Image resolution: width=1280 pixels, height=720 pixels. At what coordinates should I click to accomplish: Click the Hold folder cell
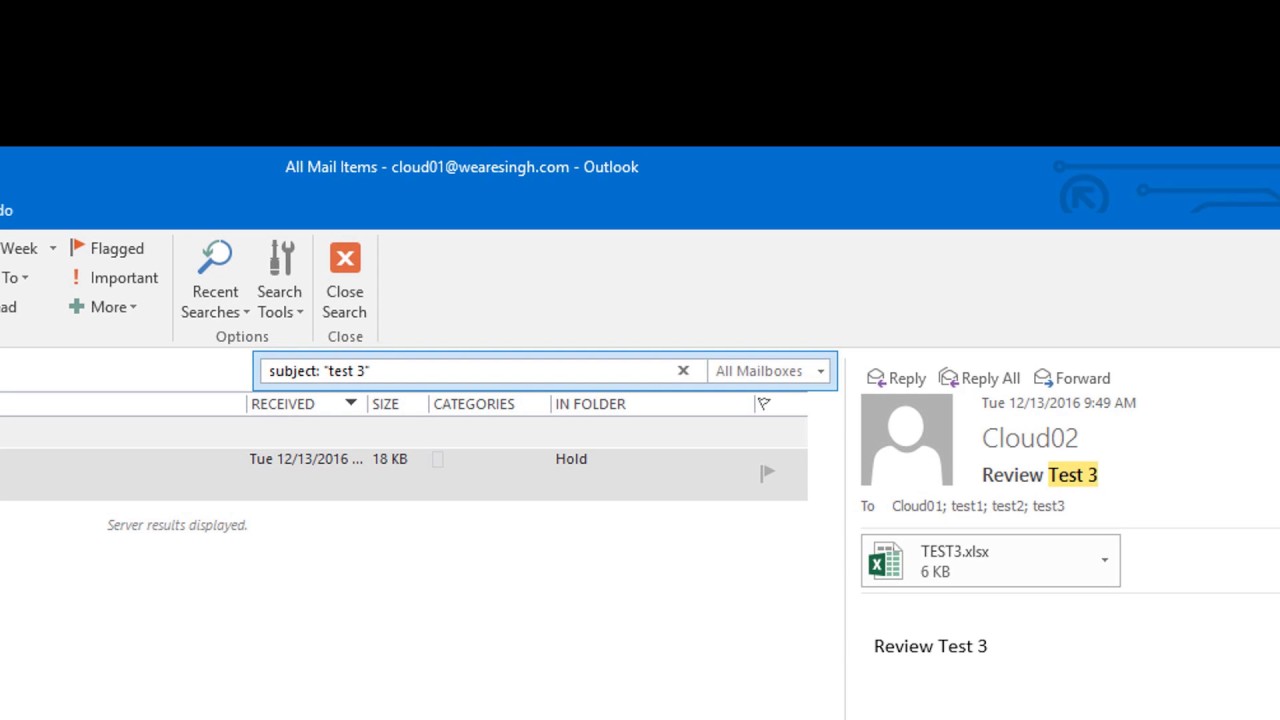click(x=571, y=459)
